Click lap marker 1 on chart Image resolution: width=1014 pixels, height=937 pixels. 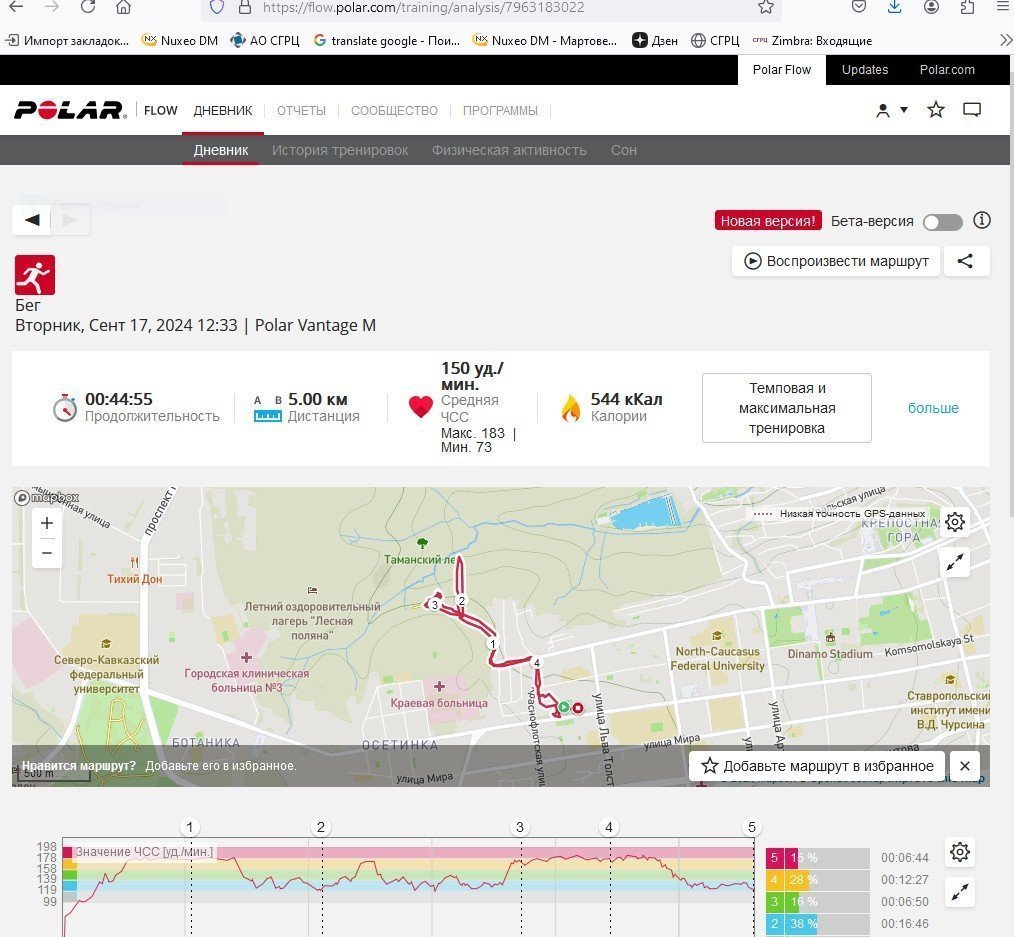pos(189,826)
